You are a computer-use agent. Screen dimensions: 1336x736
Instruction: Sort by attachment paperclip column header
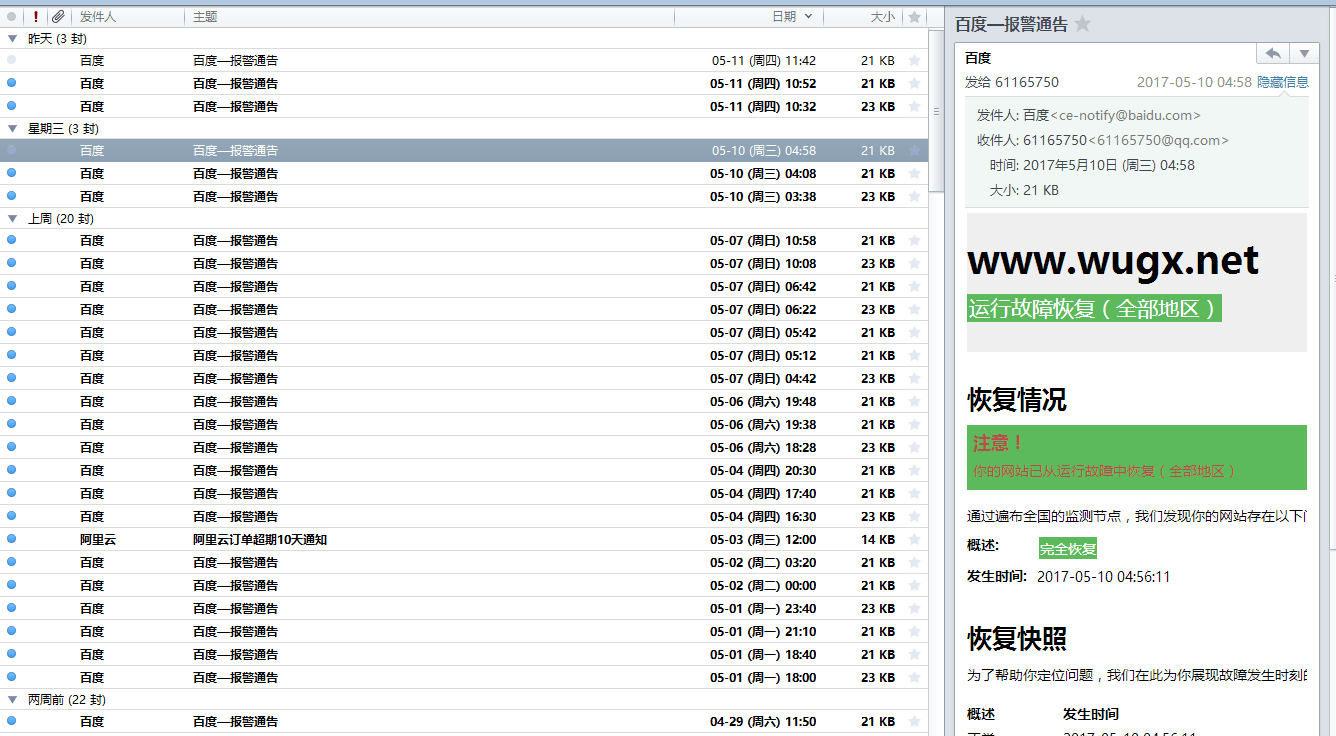[x=58, y=17]
